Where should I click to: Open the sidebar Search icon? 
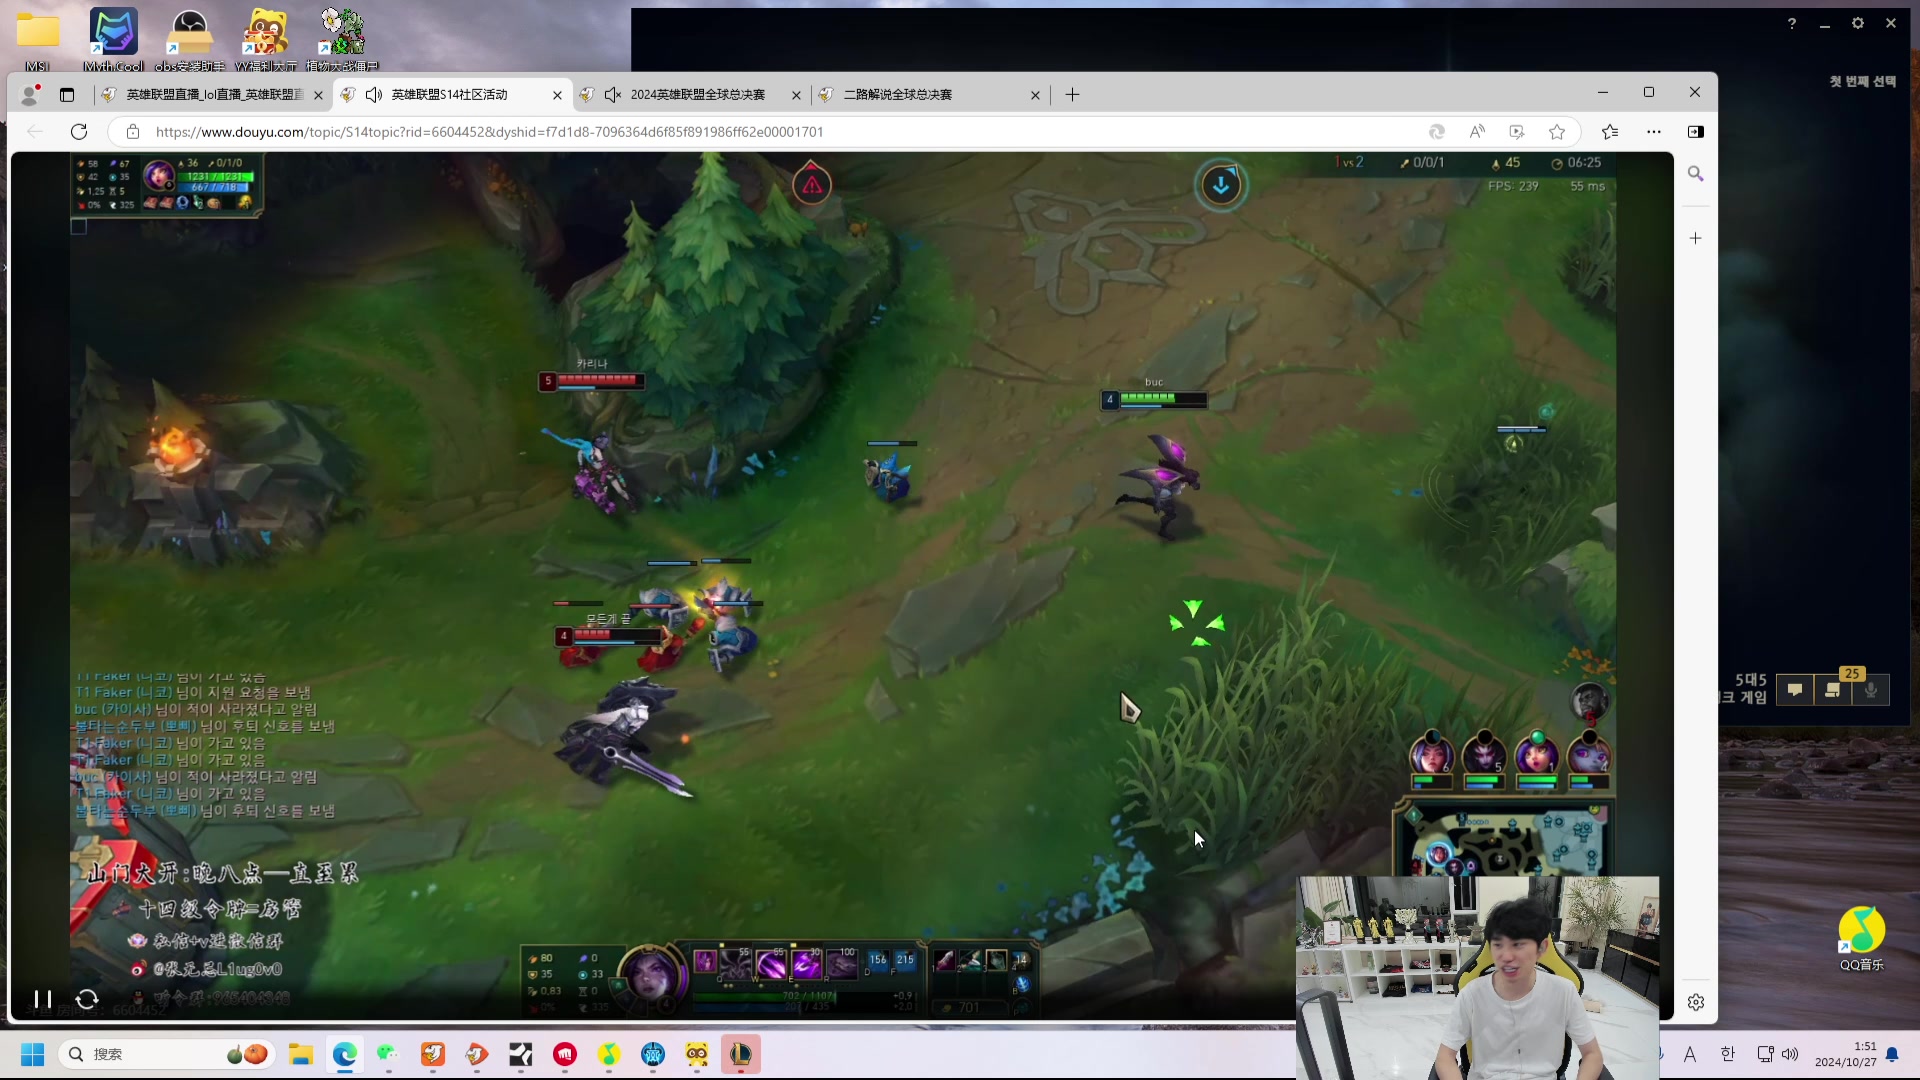tap(1696, 174)
